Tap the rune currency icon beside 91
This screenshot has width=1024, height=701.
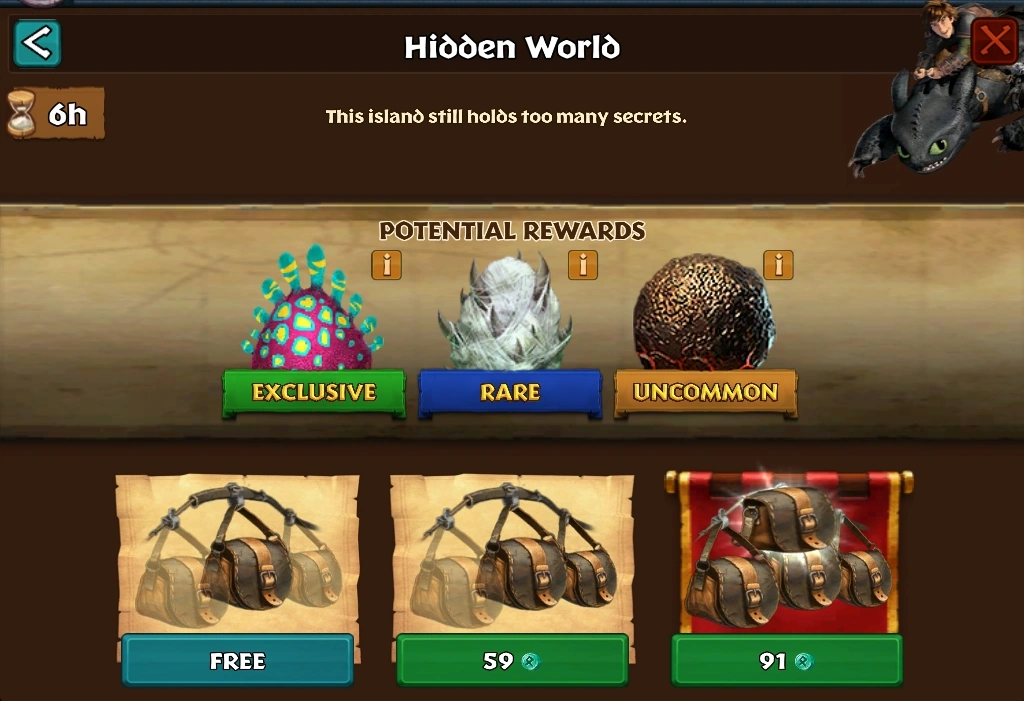[803, 661]
